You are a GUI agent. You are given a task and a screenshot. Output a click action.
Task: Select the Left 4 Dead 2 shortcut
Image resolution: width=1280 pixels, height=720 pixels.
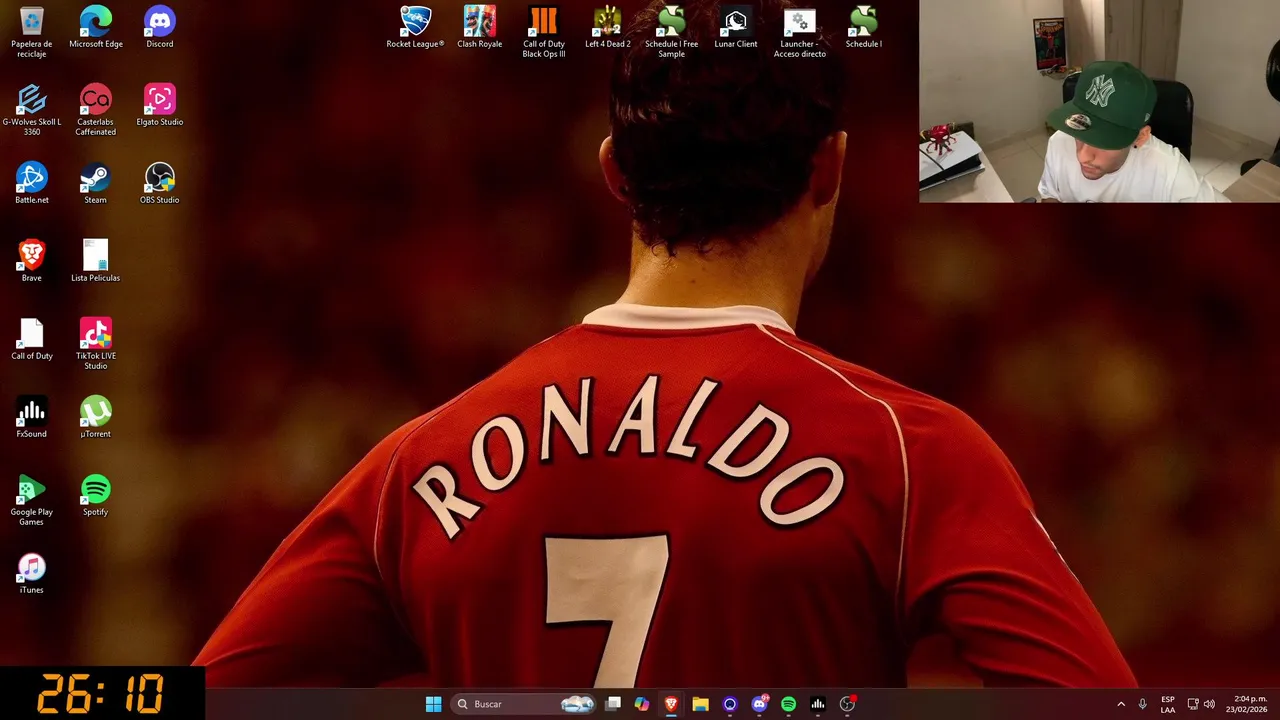click(607, 27)
